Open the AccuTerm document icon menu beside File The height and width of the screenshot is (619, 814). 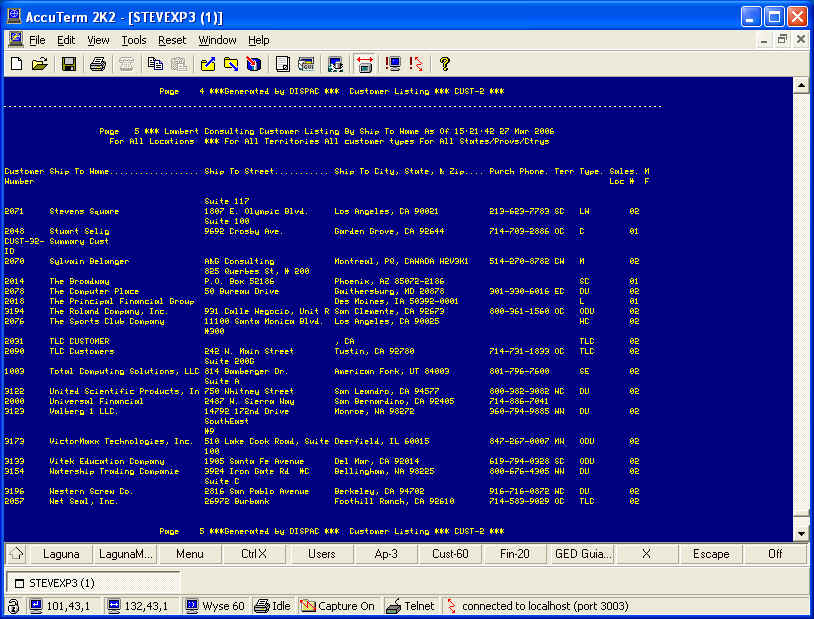click(15, 40)
